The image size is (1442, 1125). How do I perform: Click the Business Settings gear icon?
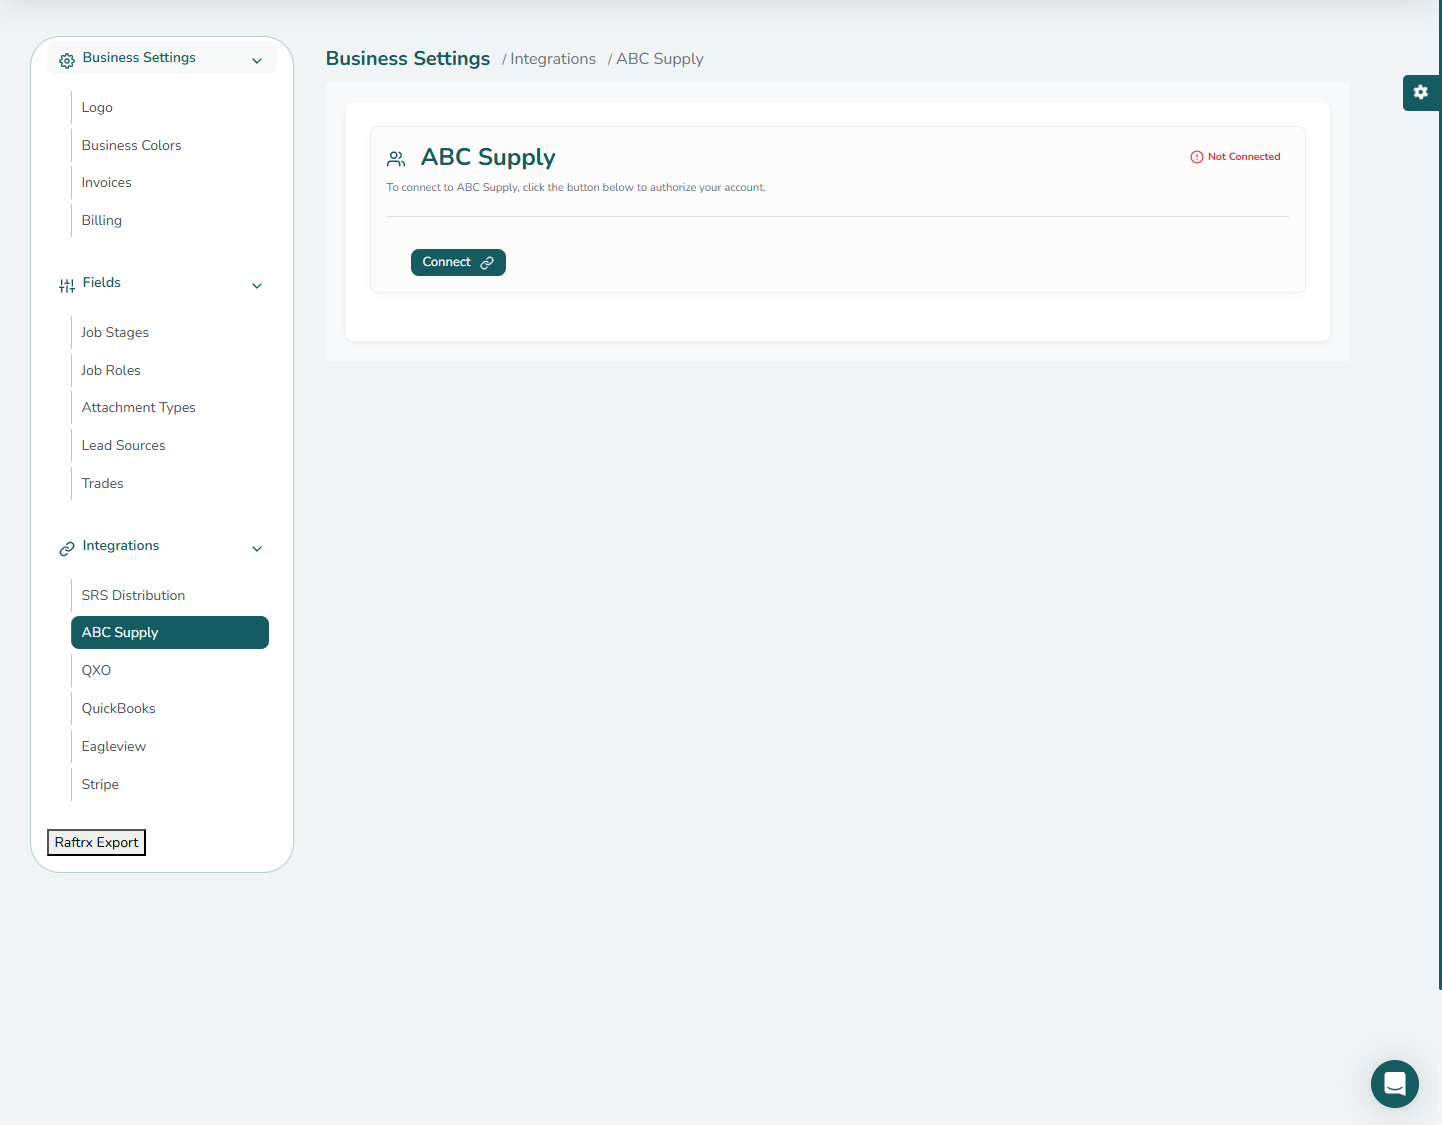tap(67, 61)
